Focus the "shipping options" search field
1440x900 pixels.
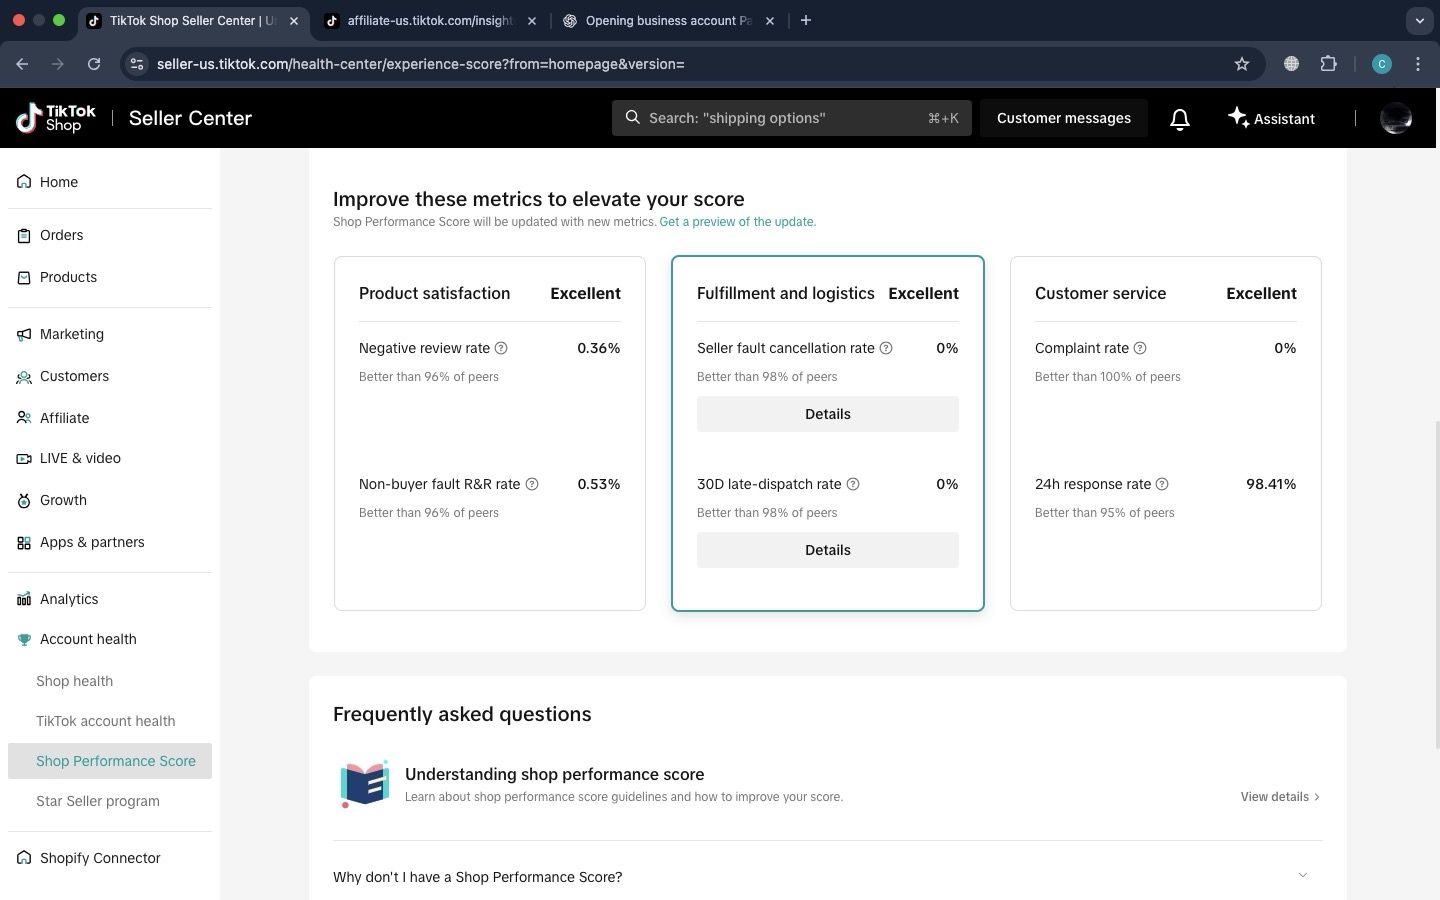792,118
